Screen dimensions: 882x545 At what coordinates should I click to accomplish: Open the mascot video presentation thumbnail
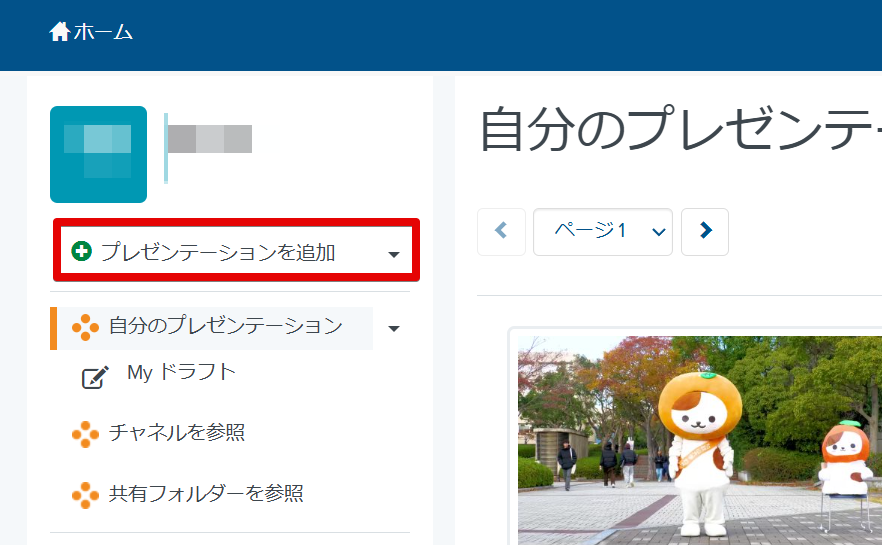(699, 440)
